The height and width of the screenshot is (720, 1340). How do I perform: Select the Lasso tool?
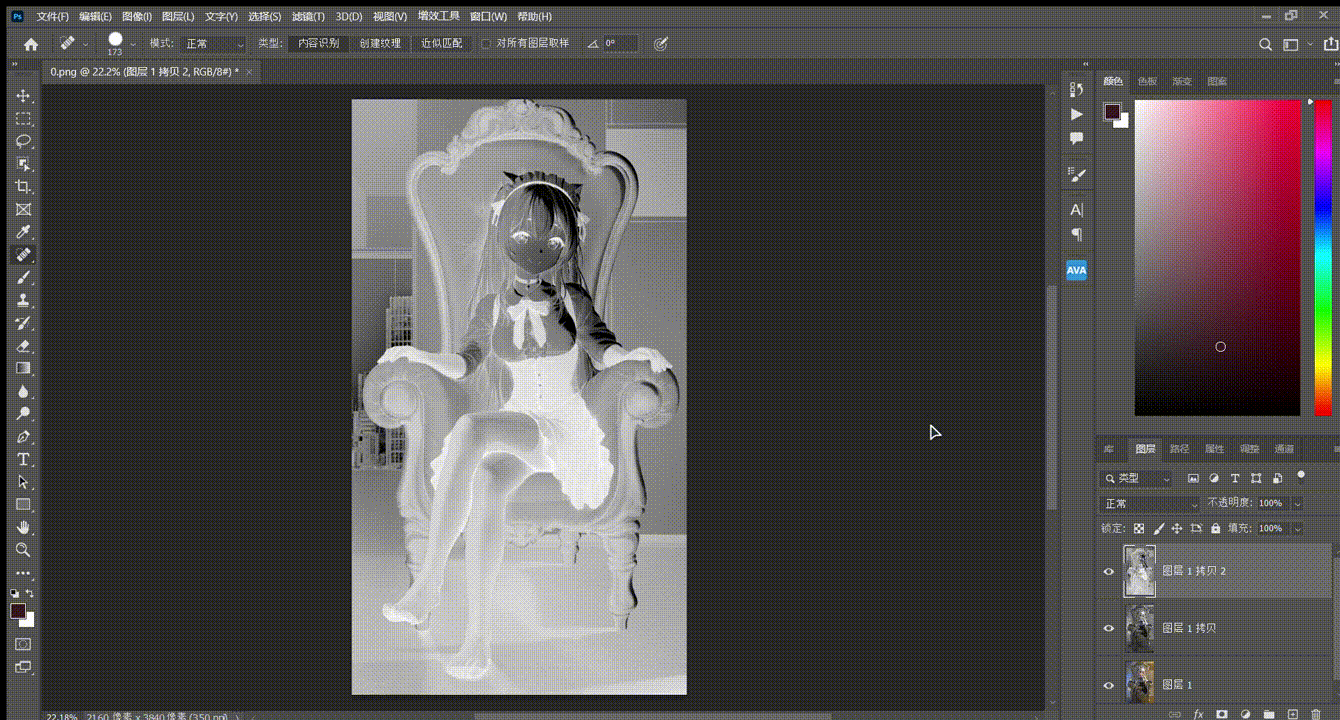pos(23,141)
